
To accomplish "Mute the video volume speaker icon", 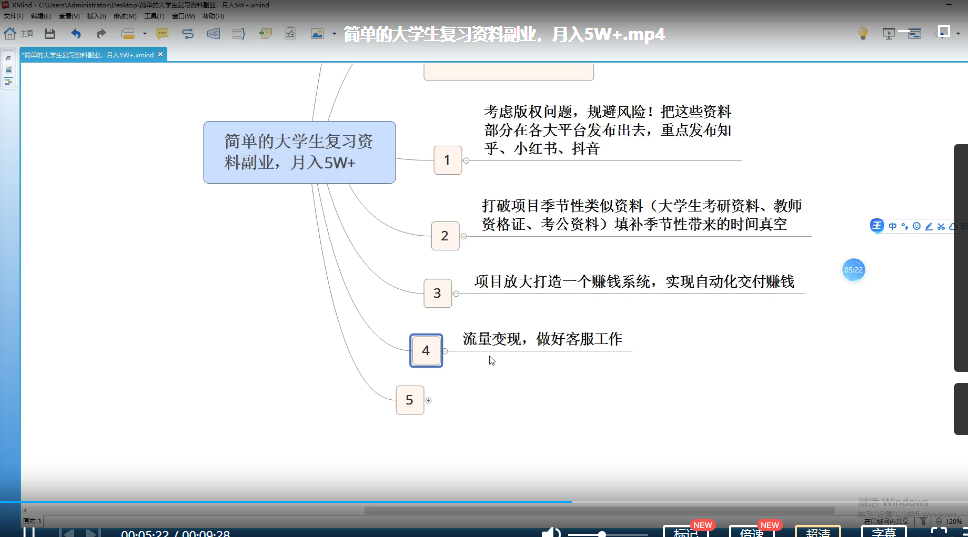I will point(551,532).
